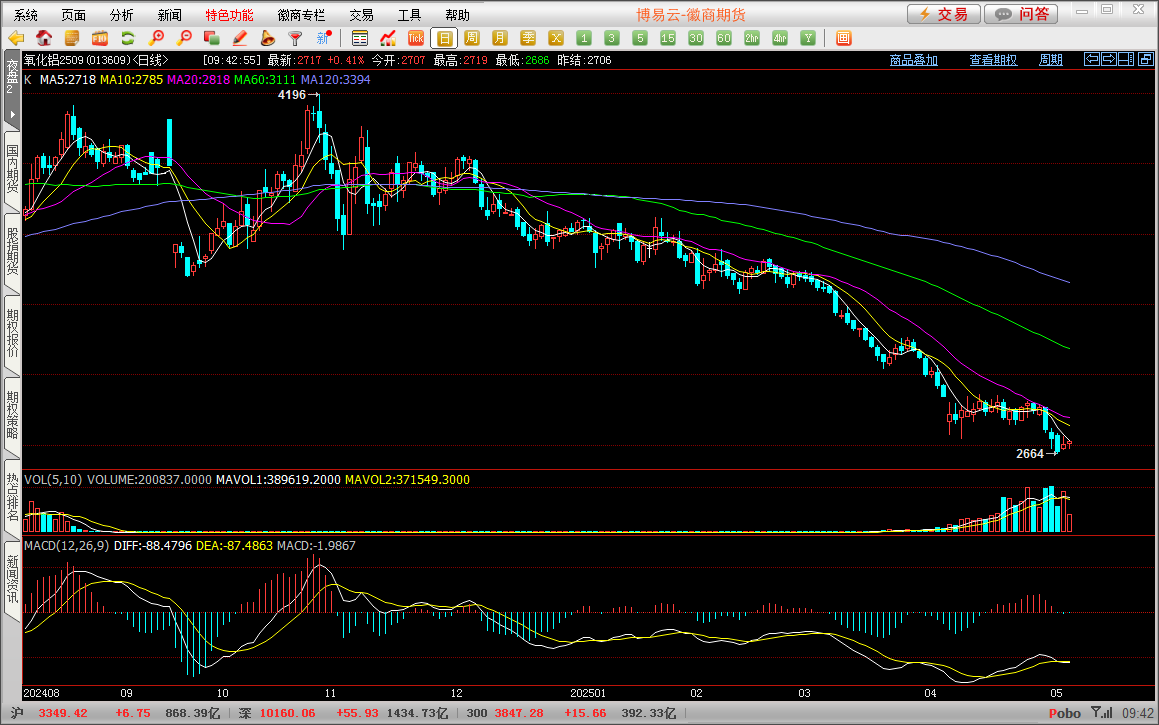Open the alert bell icon
Image resolution: width=1159 pixels, height=725 pixels.
(268, 38)
